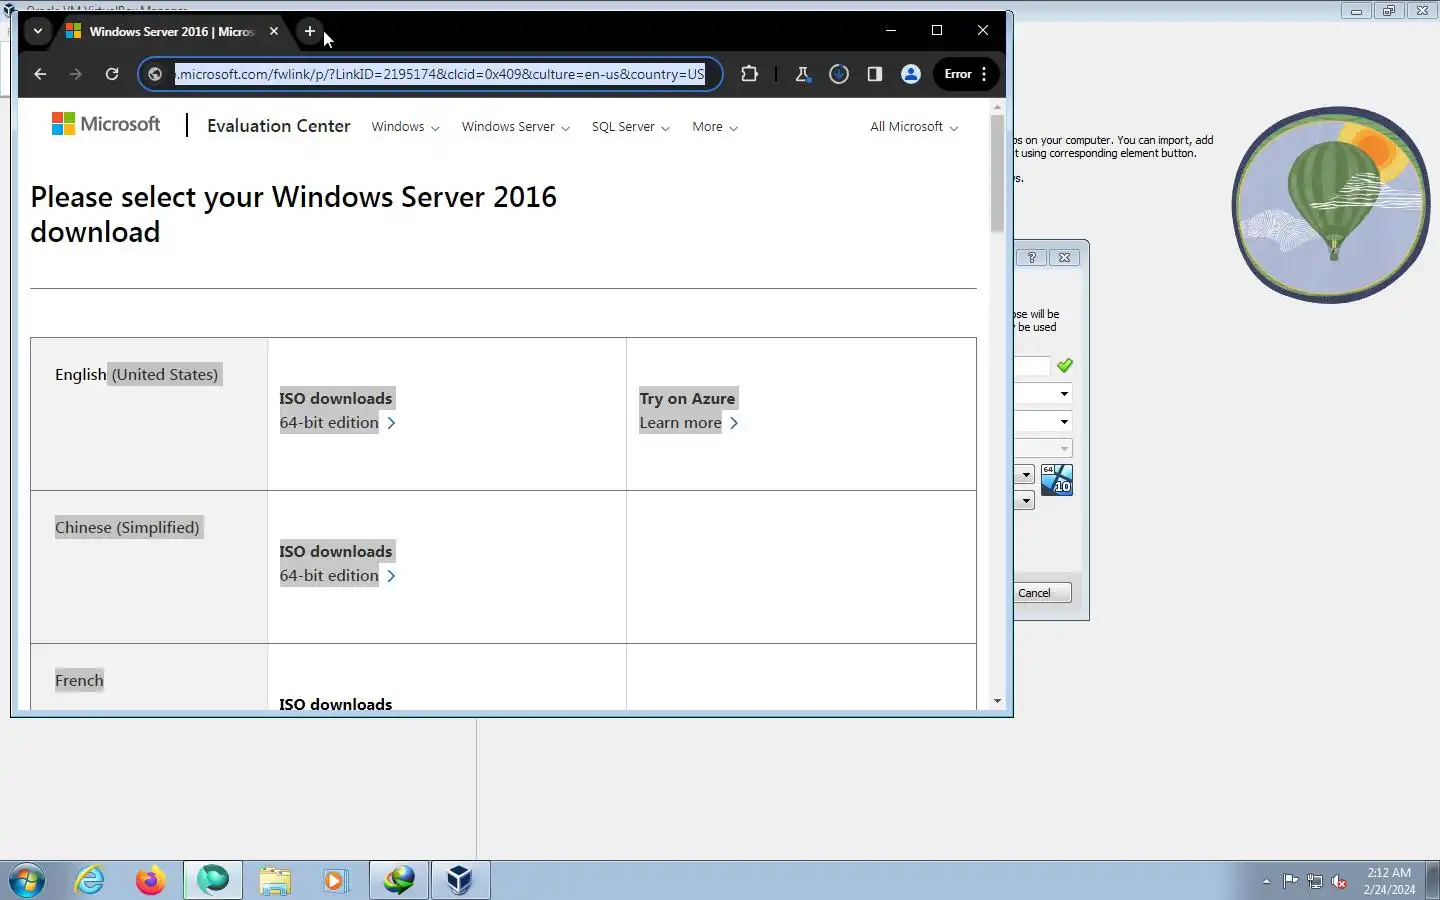Click the circular download status icon in toolbar
The image size is (1440, 900).
[x=839, y=74]
